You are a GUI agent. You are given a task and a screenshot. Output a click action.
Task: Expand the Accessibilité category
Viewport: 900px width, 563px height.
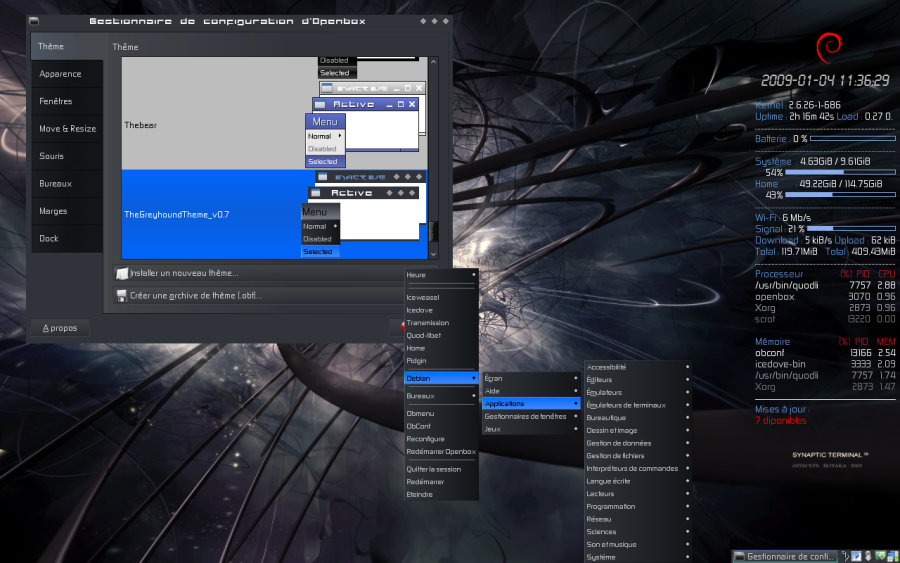coord(638,367)
